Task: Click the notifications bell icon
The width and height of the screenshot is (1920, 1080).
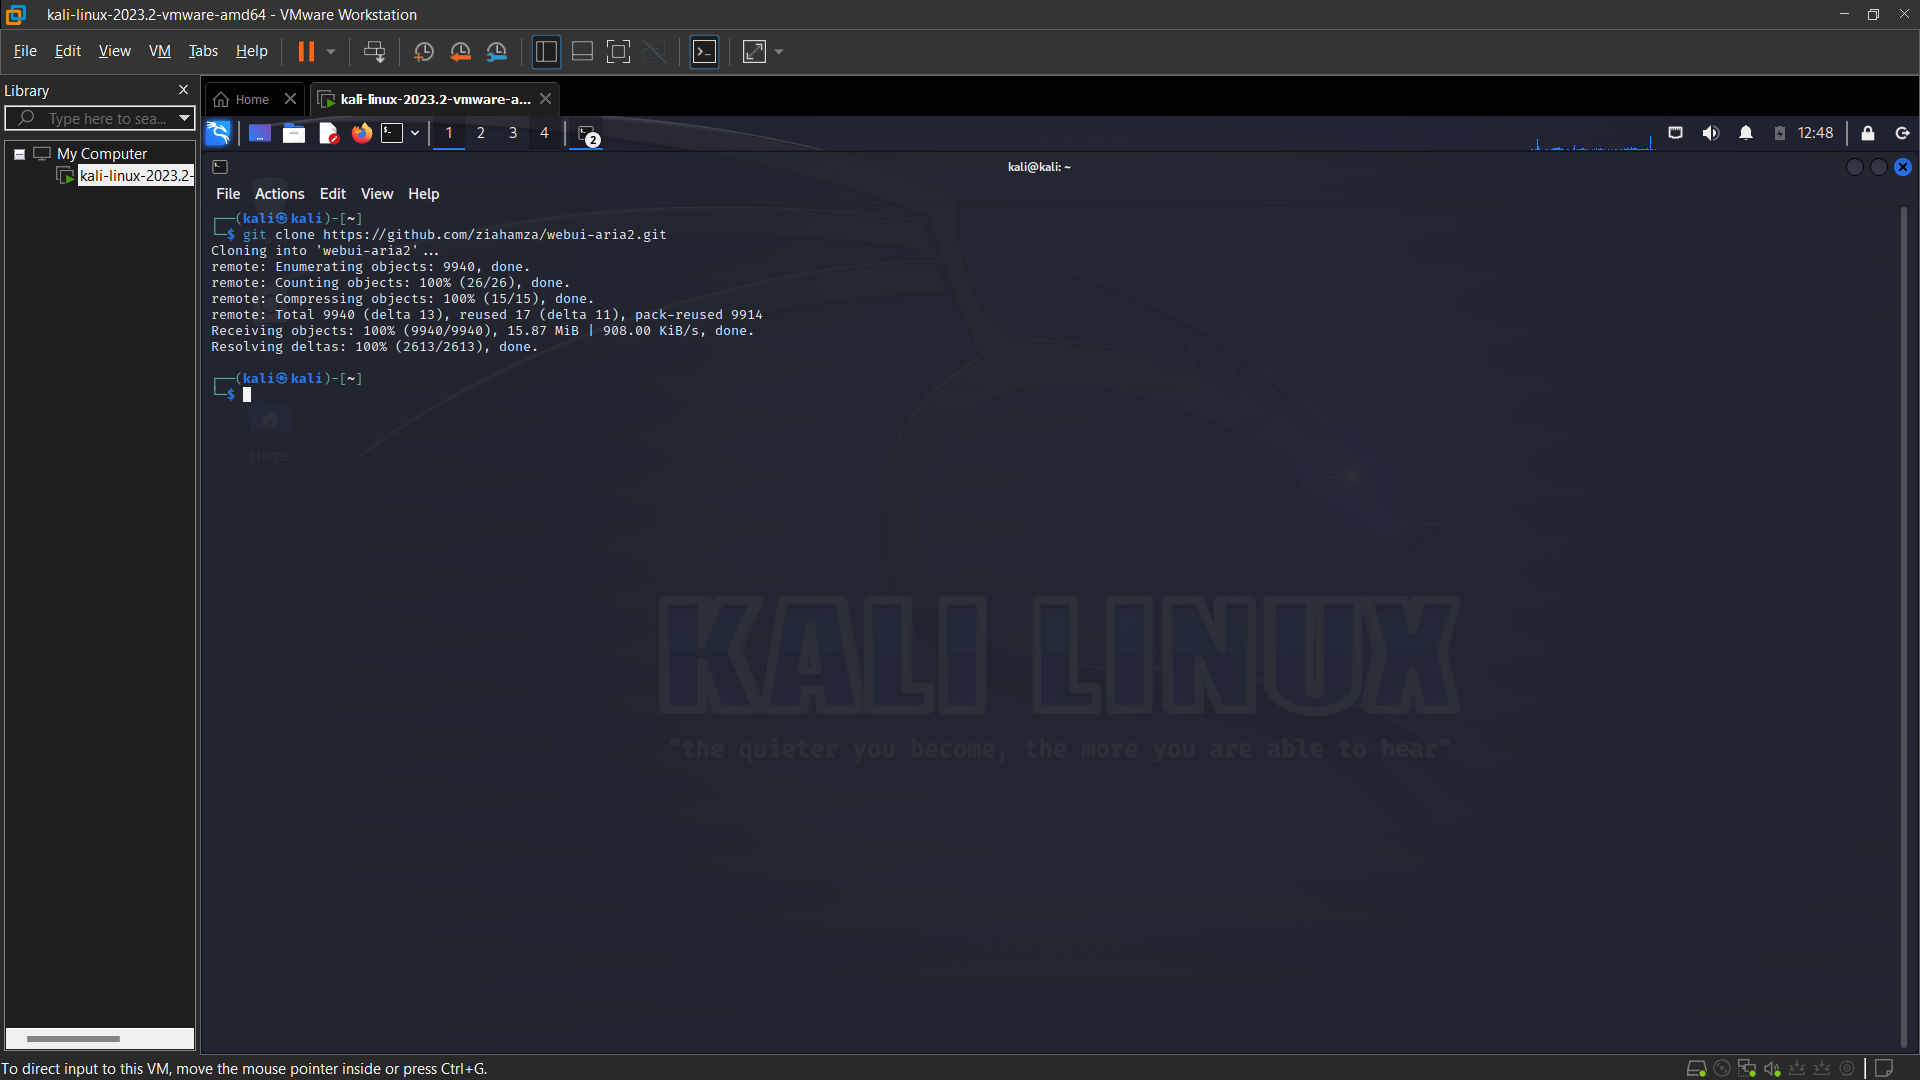Action: 1745,133
